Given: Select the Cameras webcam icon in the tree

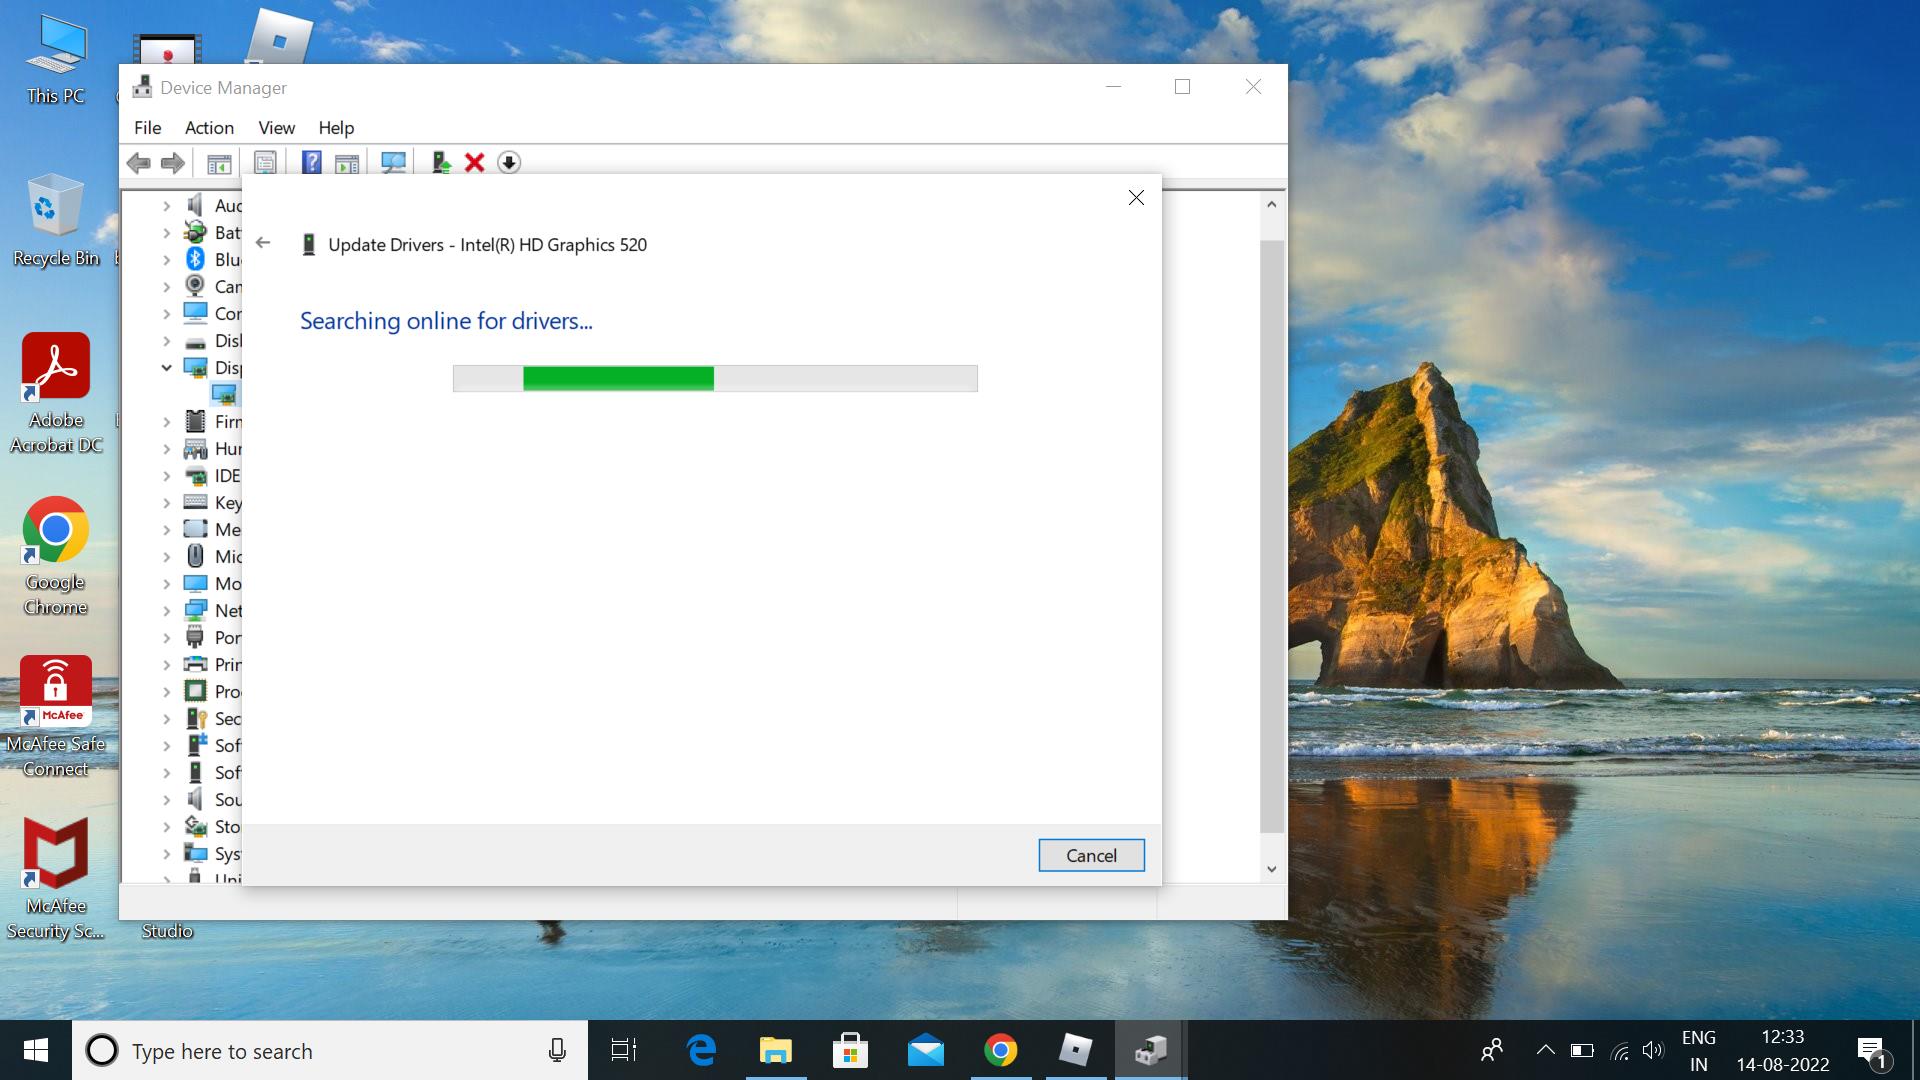Looking at the screenshot, I should coord(195,286).
